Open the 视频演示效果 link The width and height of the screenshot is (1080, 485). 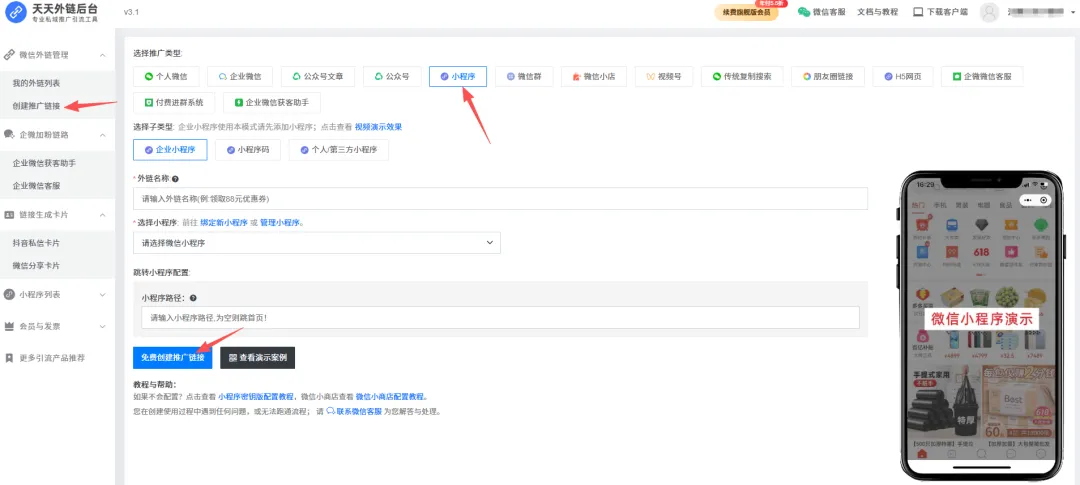(378, 127)
